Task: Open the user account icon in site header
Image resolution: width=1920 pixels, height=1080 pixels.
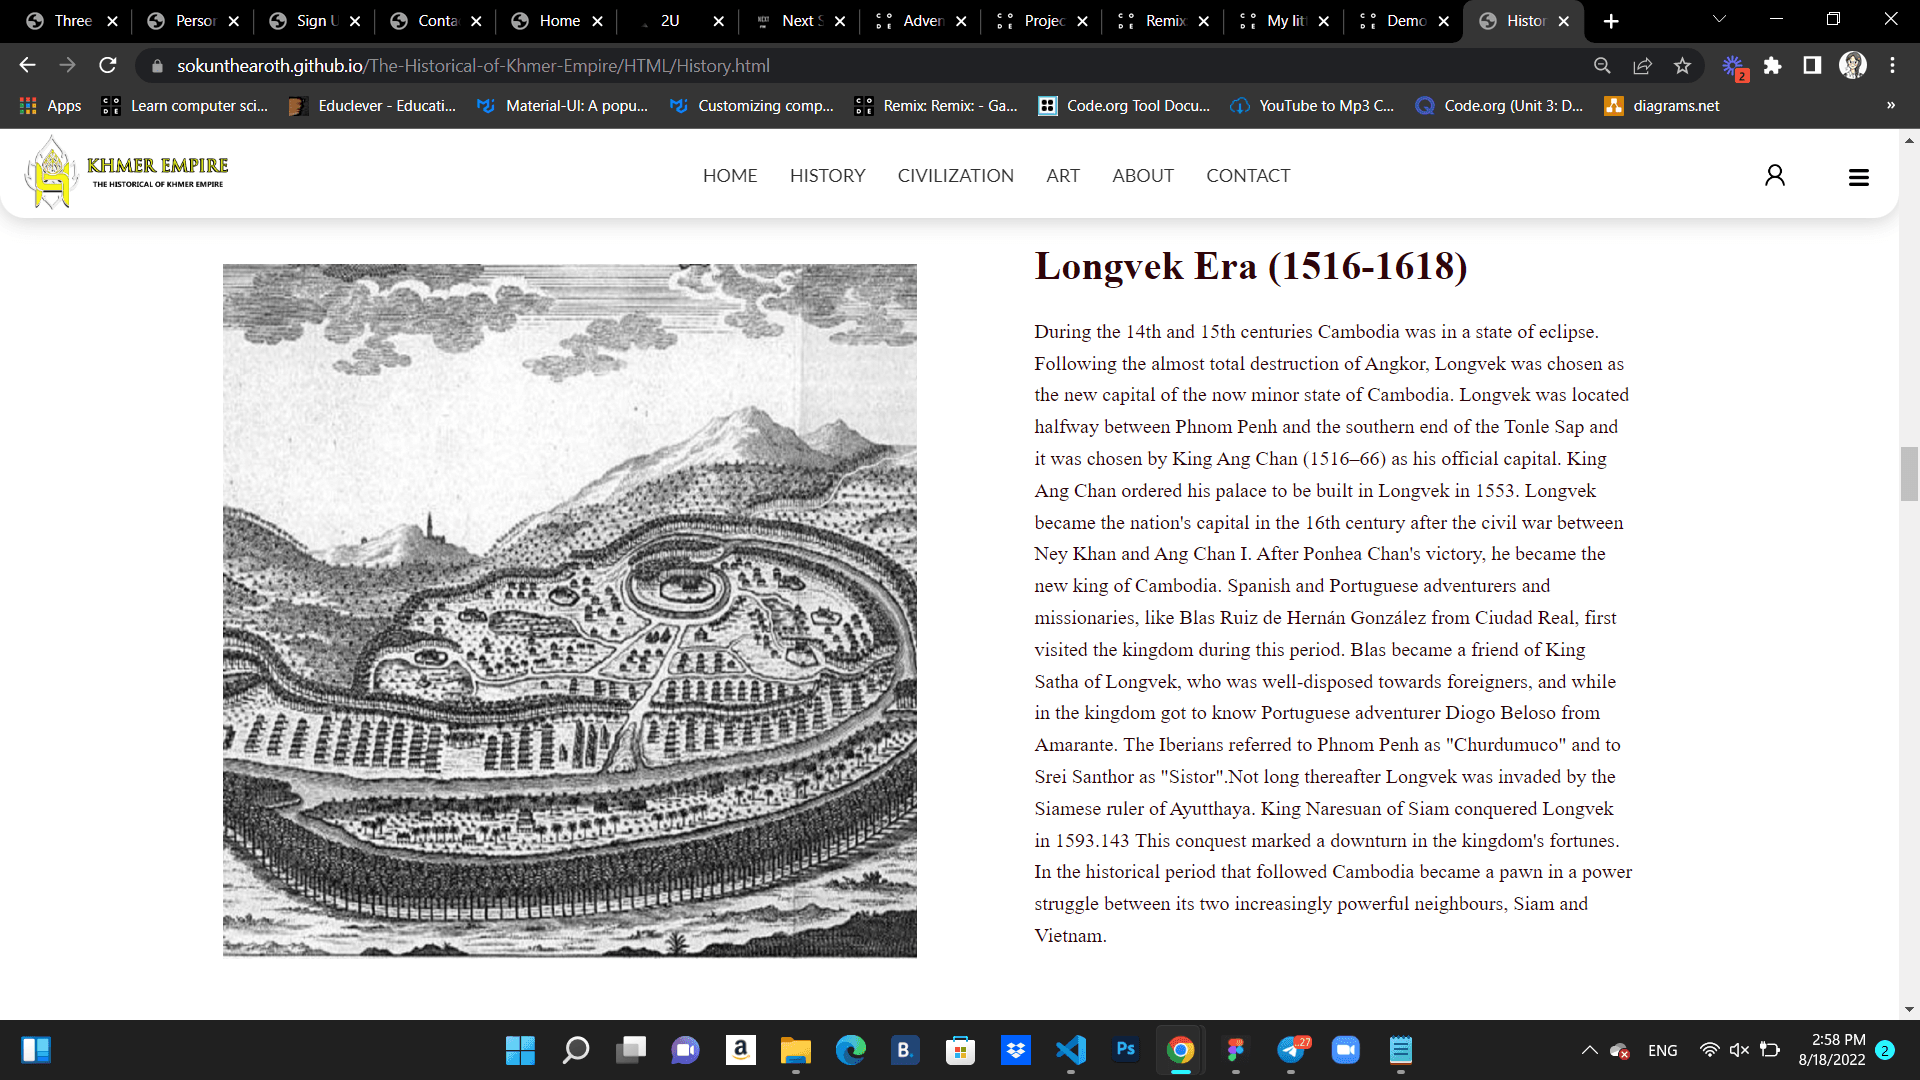Action: [1774, 176]
